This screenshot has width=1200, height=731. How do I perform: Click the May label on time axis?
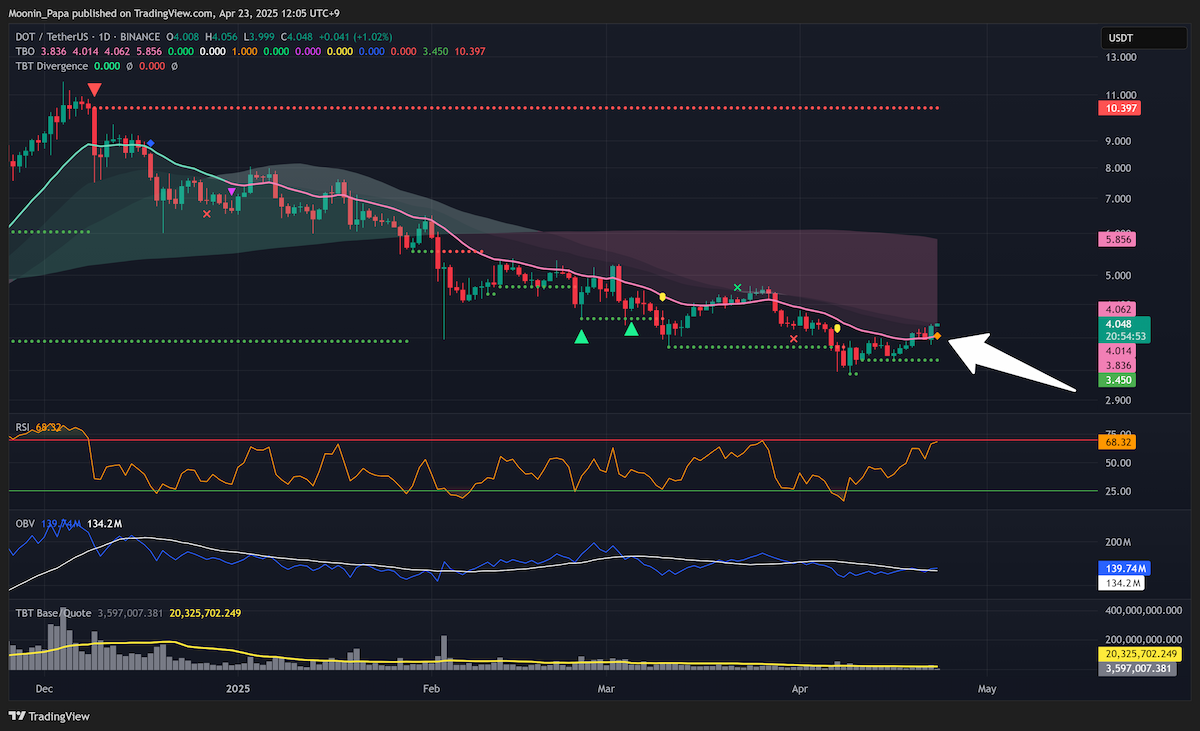tap(987, 689)
